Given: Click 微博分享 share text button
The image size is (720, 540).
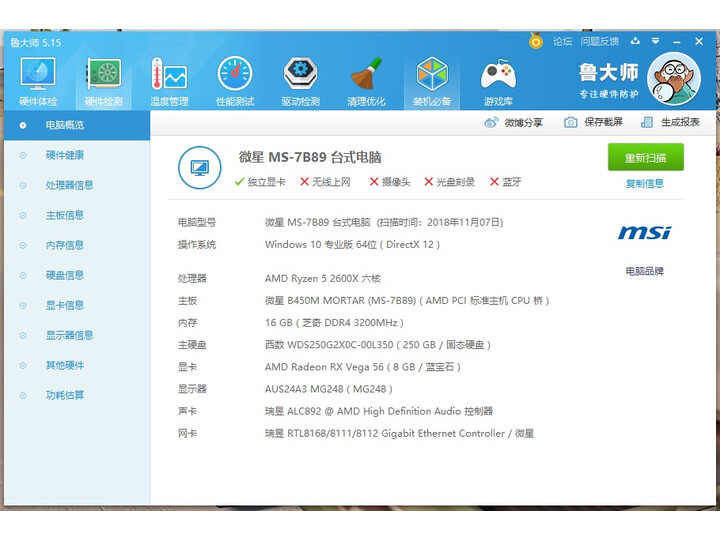Looking at the screenshot, I should coord(523,123).
